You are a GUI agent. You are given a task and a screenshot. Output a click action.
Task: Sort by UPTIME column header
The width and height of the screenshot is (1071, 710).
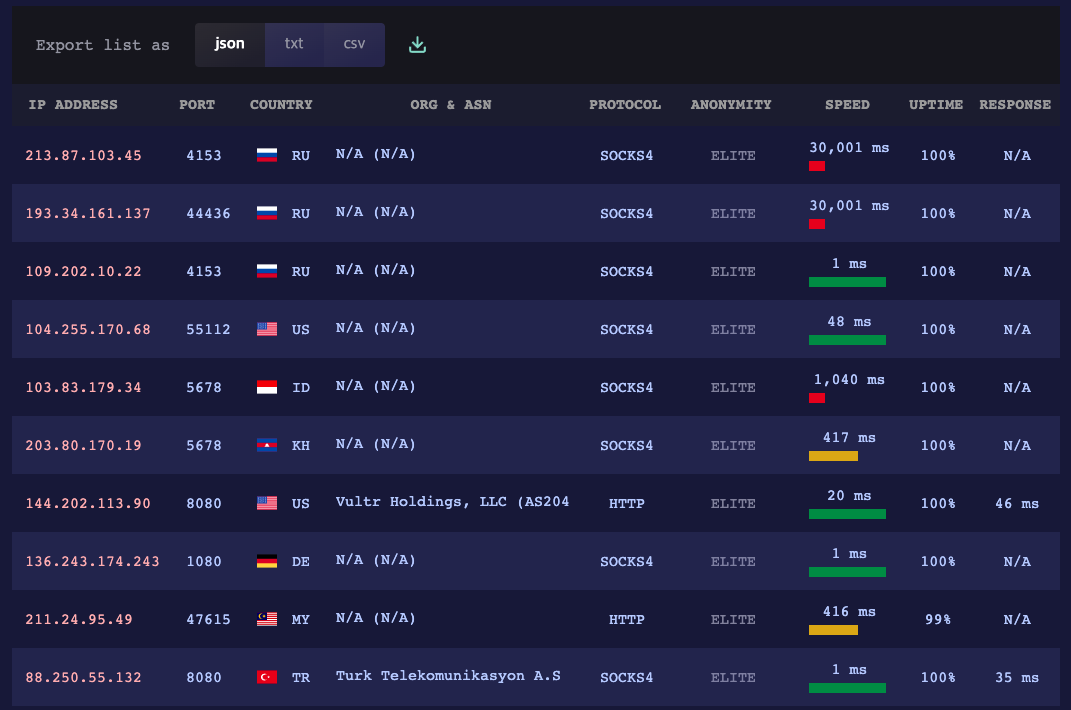tap(936, 105)
